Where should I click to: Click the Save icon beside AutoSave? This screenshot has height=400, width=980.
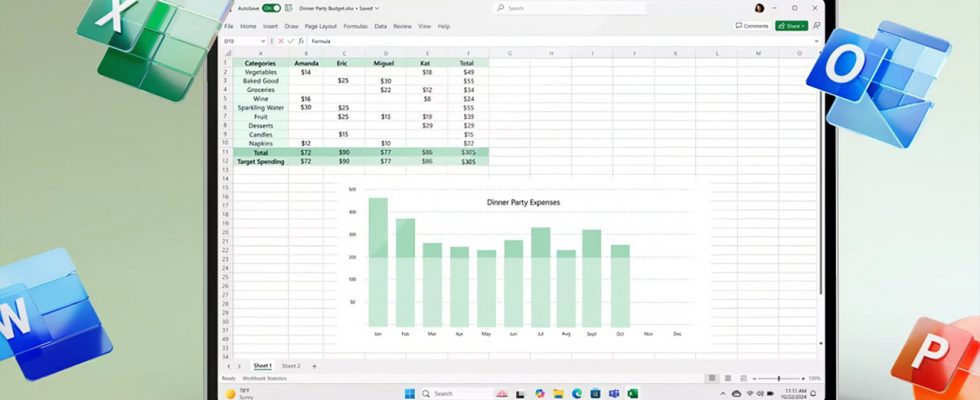288,8
